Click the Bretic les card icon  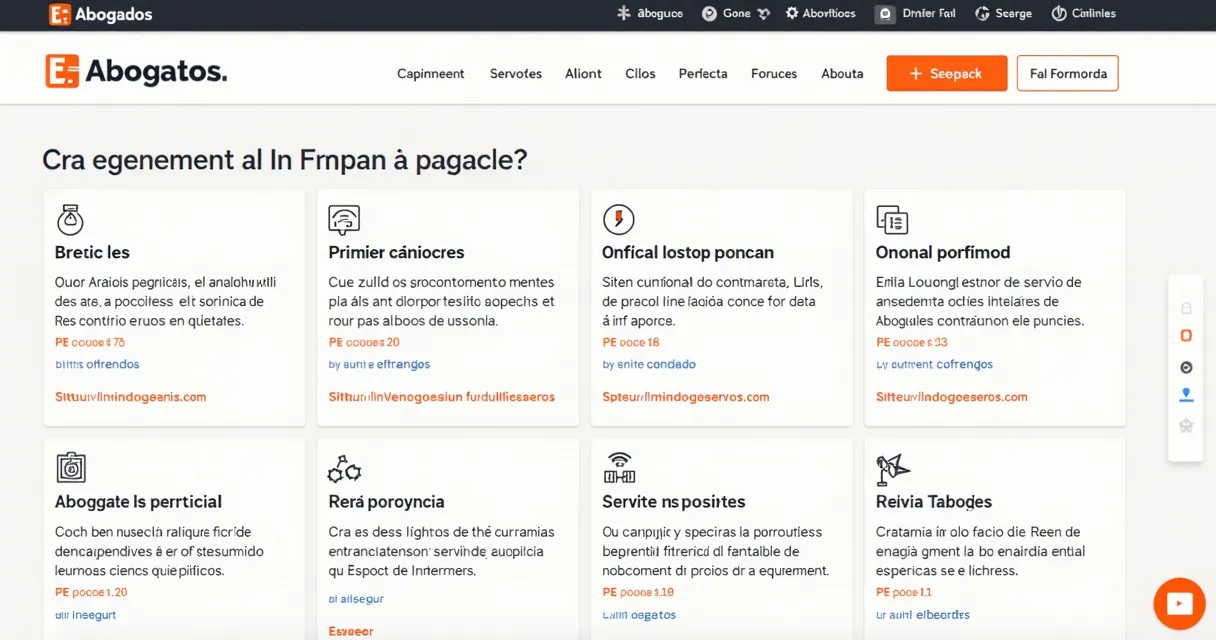coord(70,220)
